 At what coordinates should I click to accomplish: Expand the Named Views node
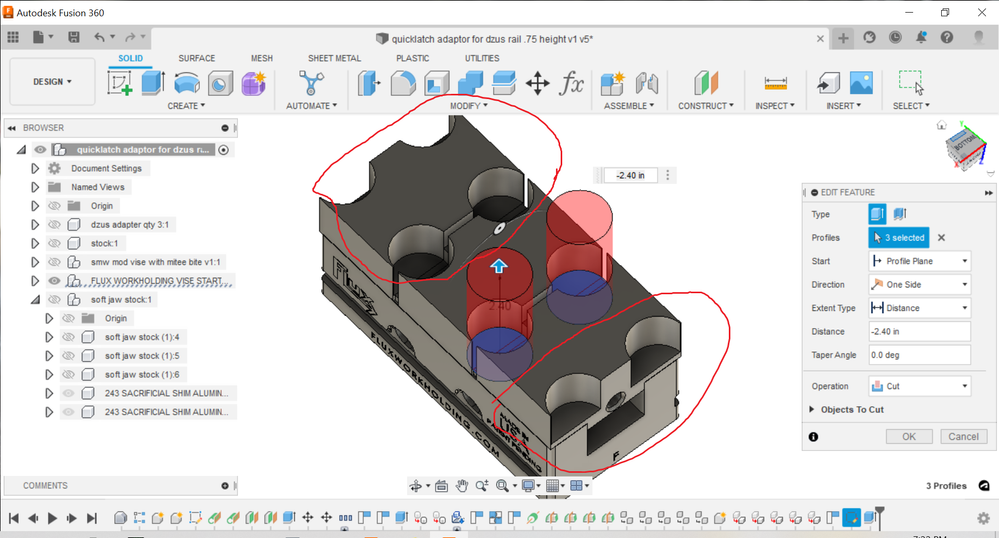(35, 187)
